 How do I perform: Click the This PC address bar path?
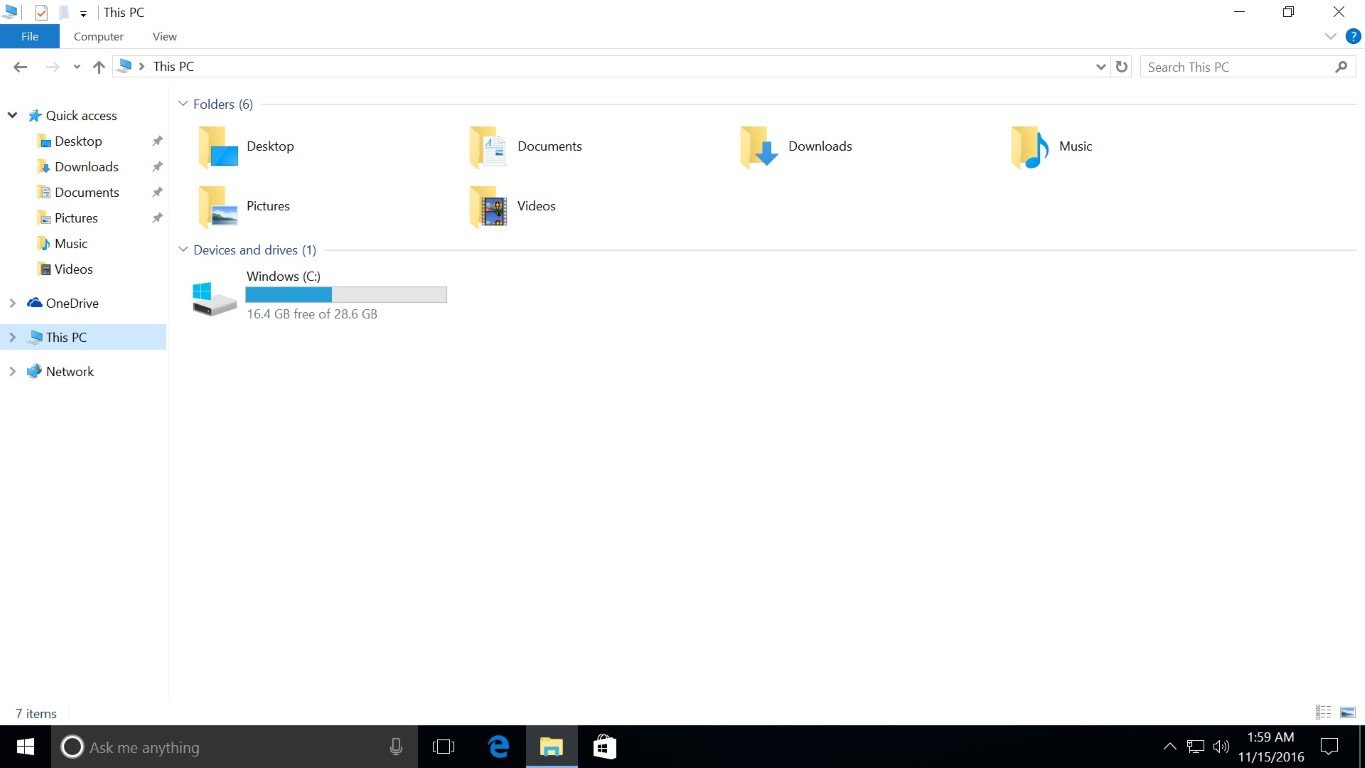[173, 67]
